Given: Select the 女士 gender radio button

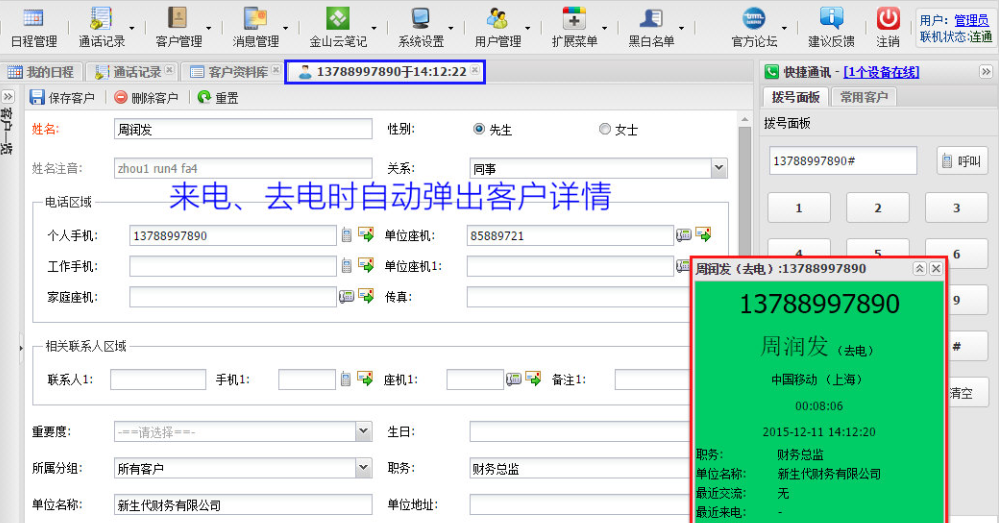Looking at the screenshot, I should point(604,129).
